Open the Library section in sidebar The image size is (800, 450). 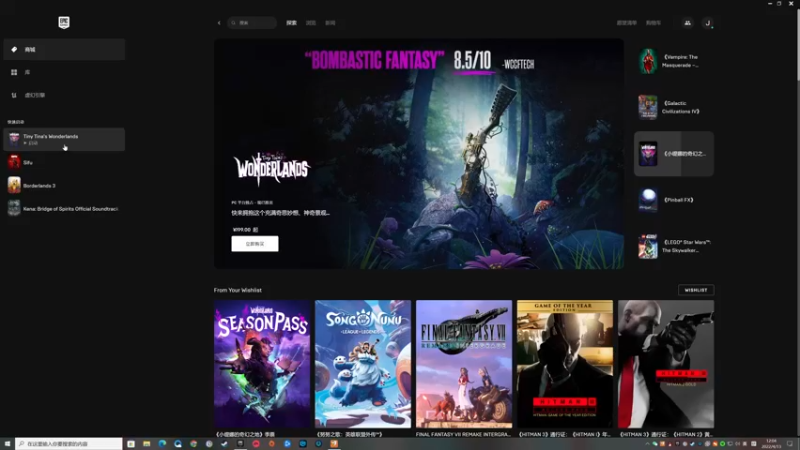pos(64,72)
